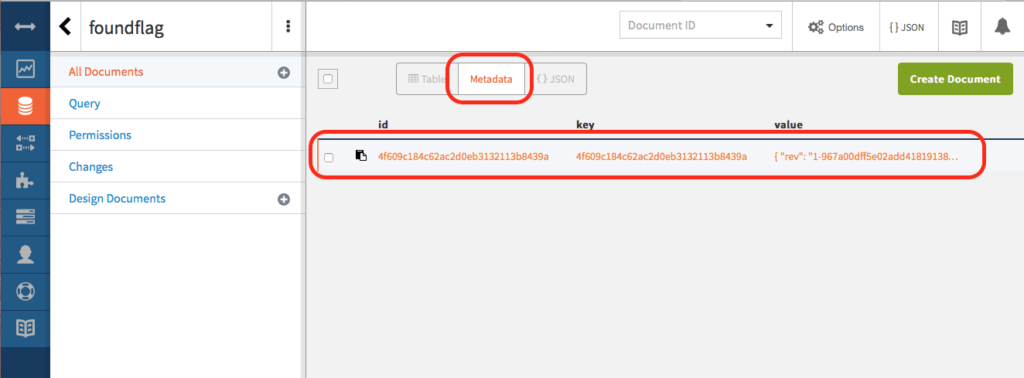Open the document id link in id column

click(x=463, y=156)
